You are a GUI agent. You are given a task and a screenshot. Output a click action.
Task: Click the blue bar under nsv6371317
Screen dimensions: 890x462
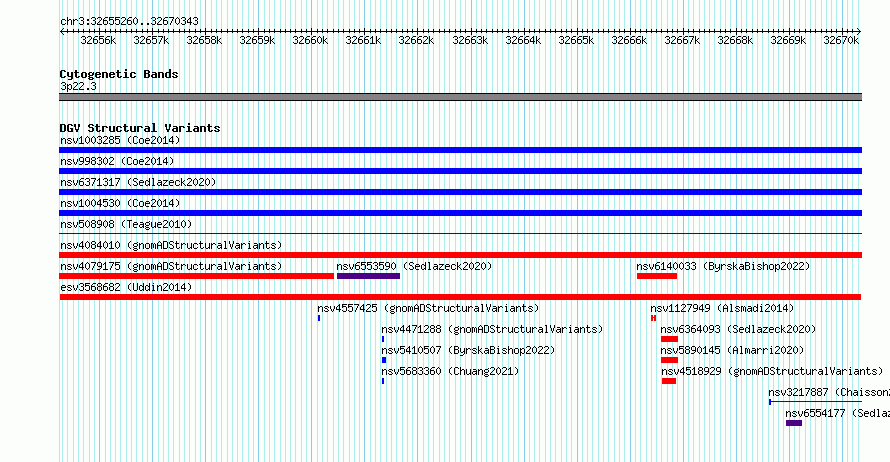click(x=460, y=192)
